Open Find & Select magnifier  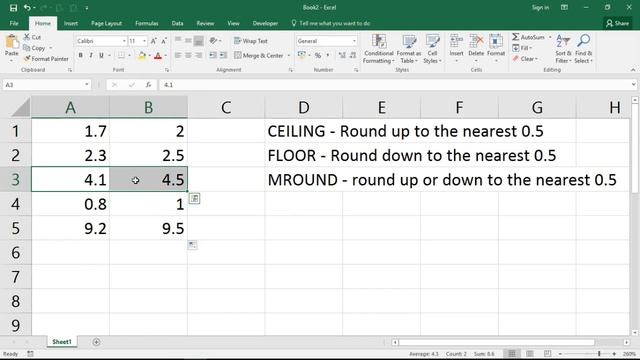(x=583, y=49)
